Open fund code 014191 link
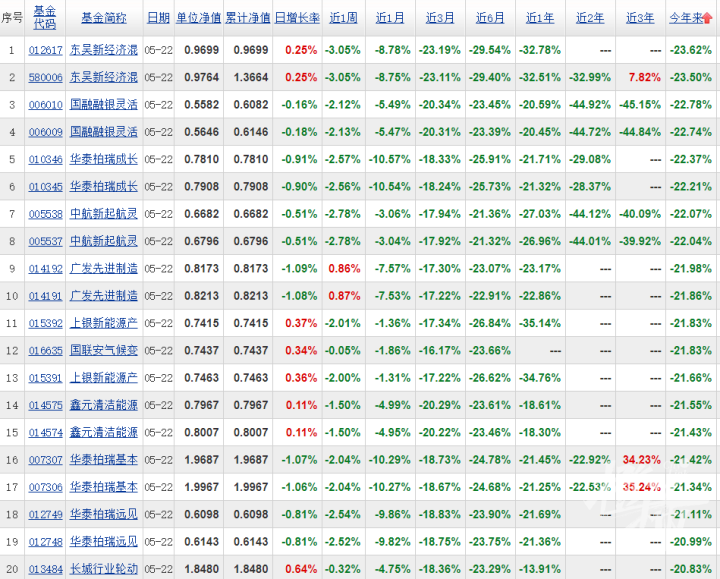This screenshot has height=579, width=720. click(x=45, y=295)
